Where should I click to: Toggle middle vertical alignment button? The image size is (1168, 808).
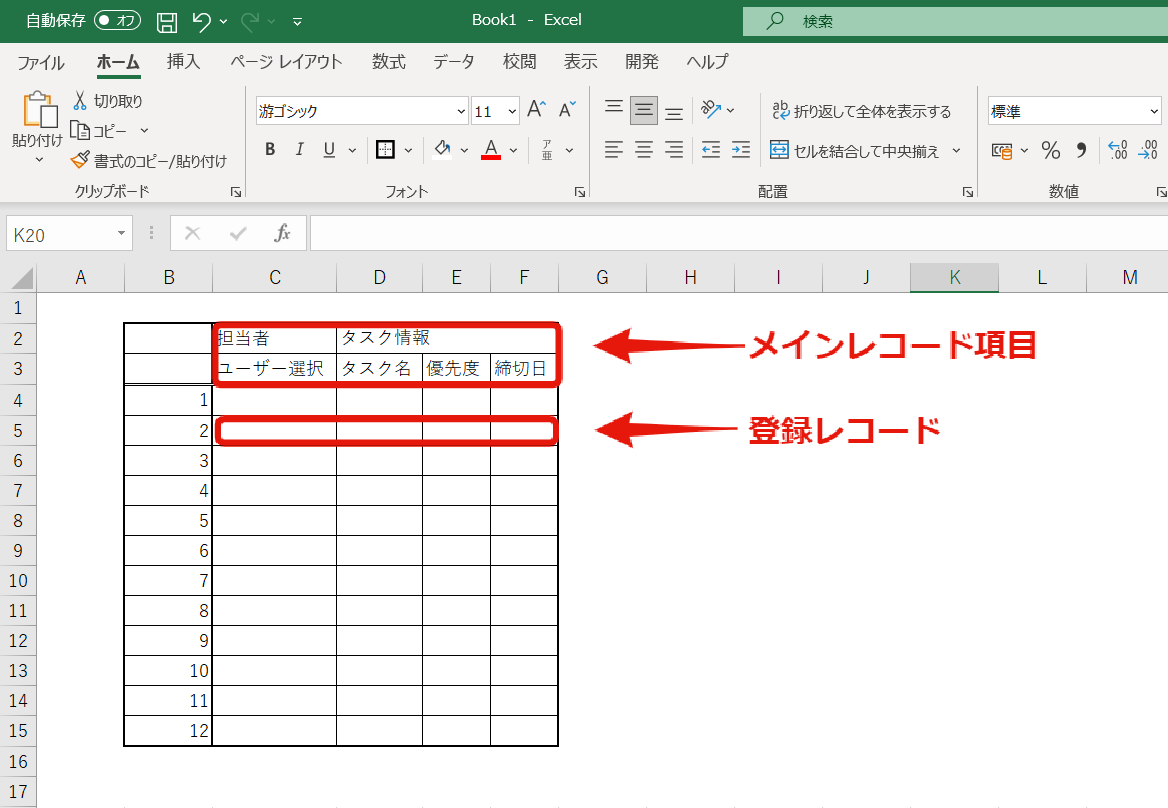click(644, 110)
